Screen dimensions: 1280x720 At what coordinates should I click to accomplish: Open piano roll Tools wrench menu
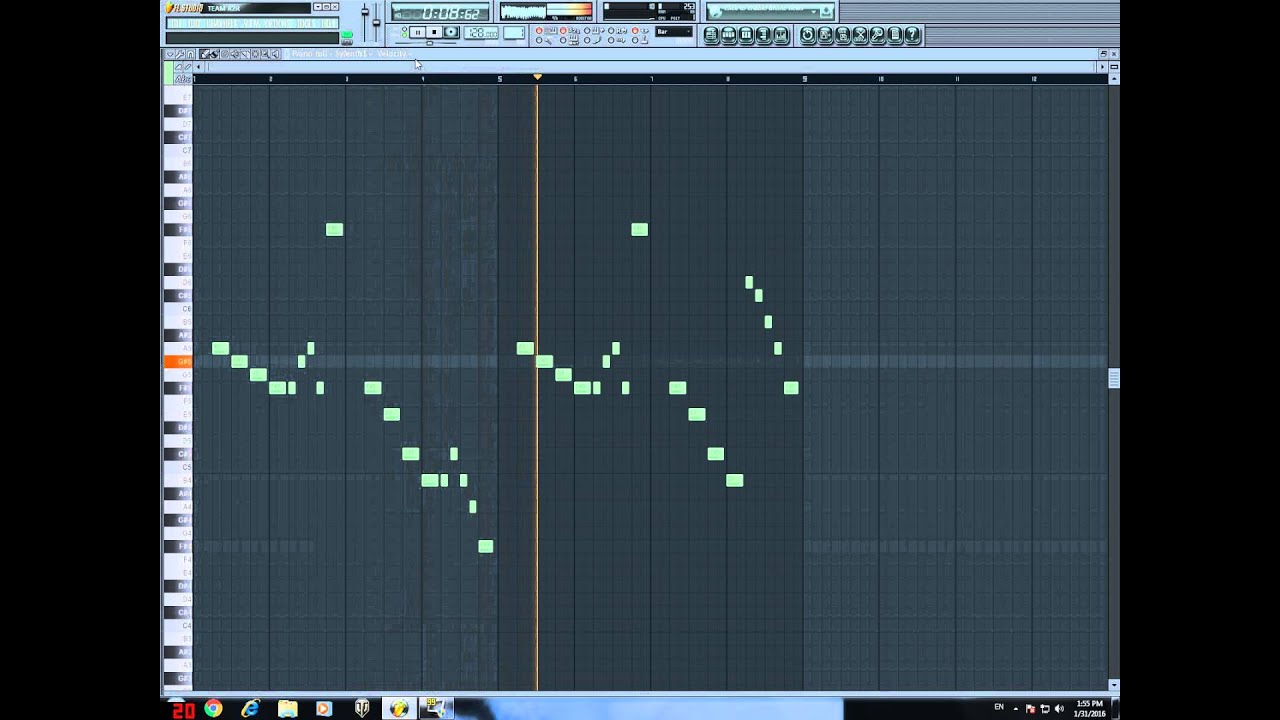pyautogui.click(x=180, y=53)
